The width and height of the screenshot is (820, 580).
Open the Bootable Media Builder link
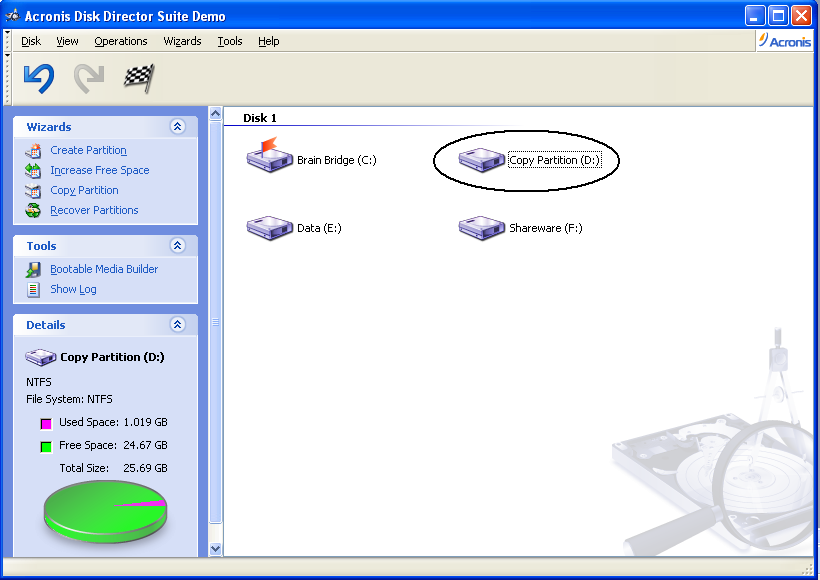pos(104,269)
